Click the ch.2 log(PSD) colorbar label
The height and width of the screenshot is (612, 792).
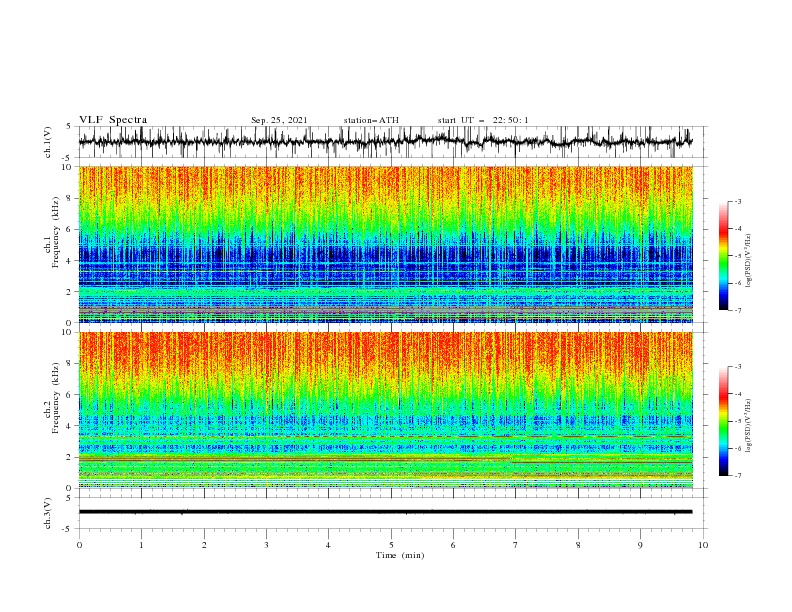[x=748, y=426]
